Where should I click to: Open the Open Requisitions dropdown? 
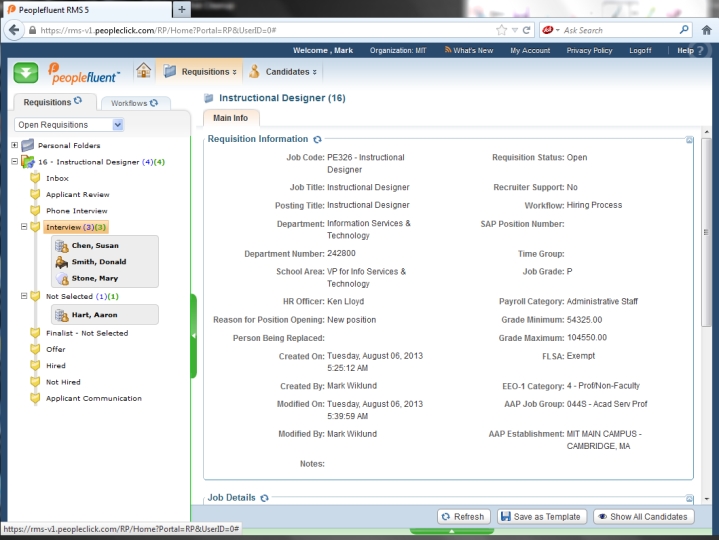click(118, 125)
